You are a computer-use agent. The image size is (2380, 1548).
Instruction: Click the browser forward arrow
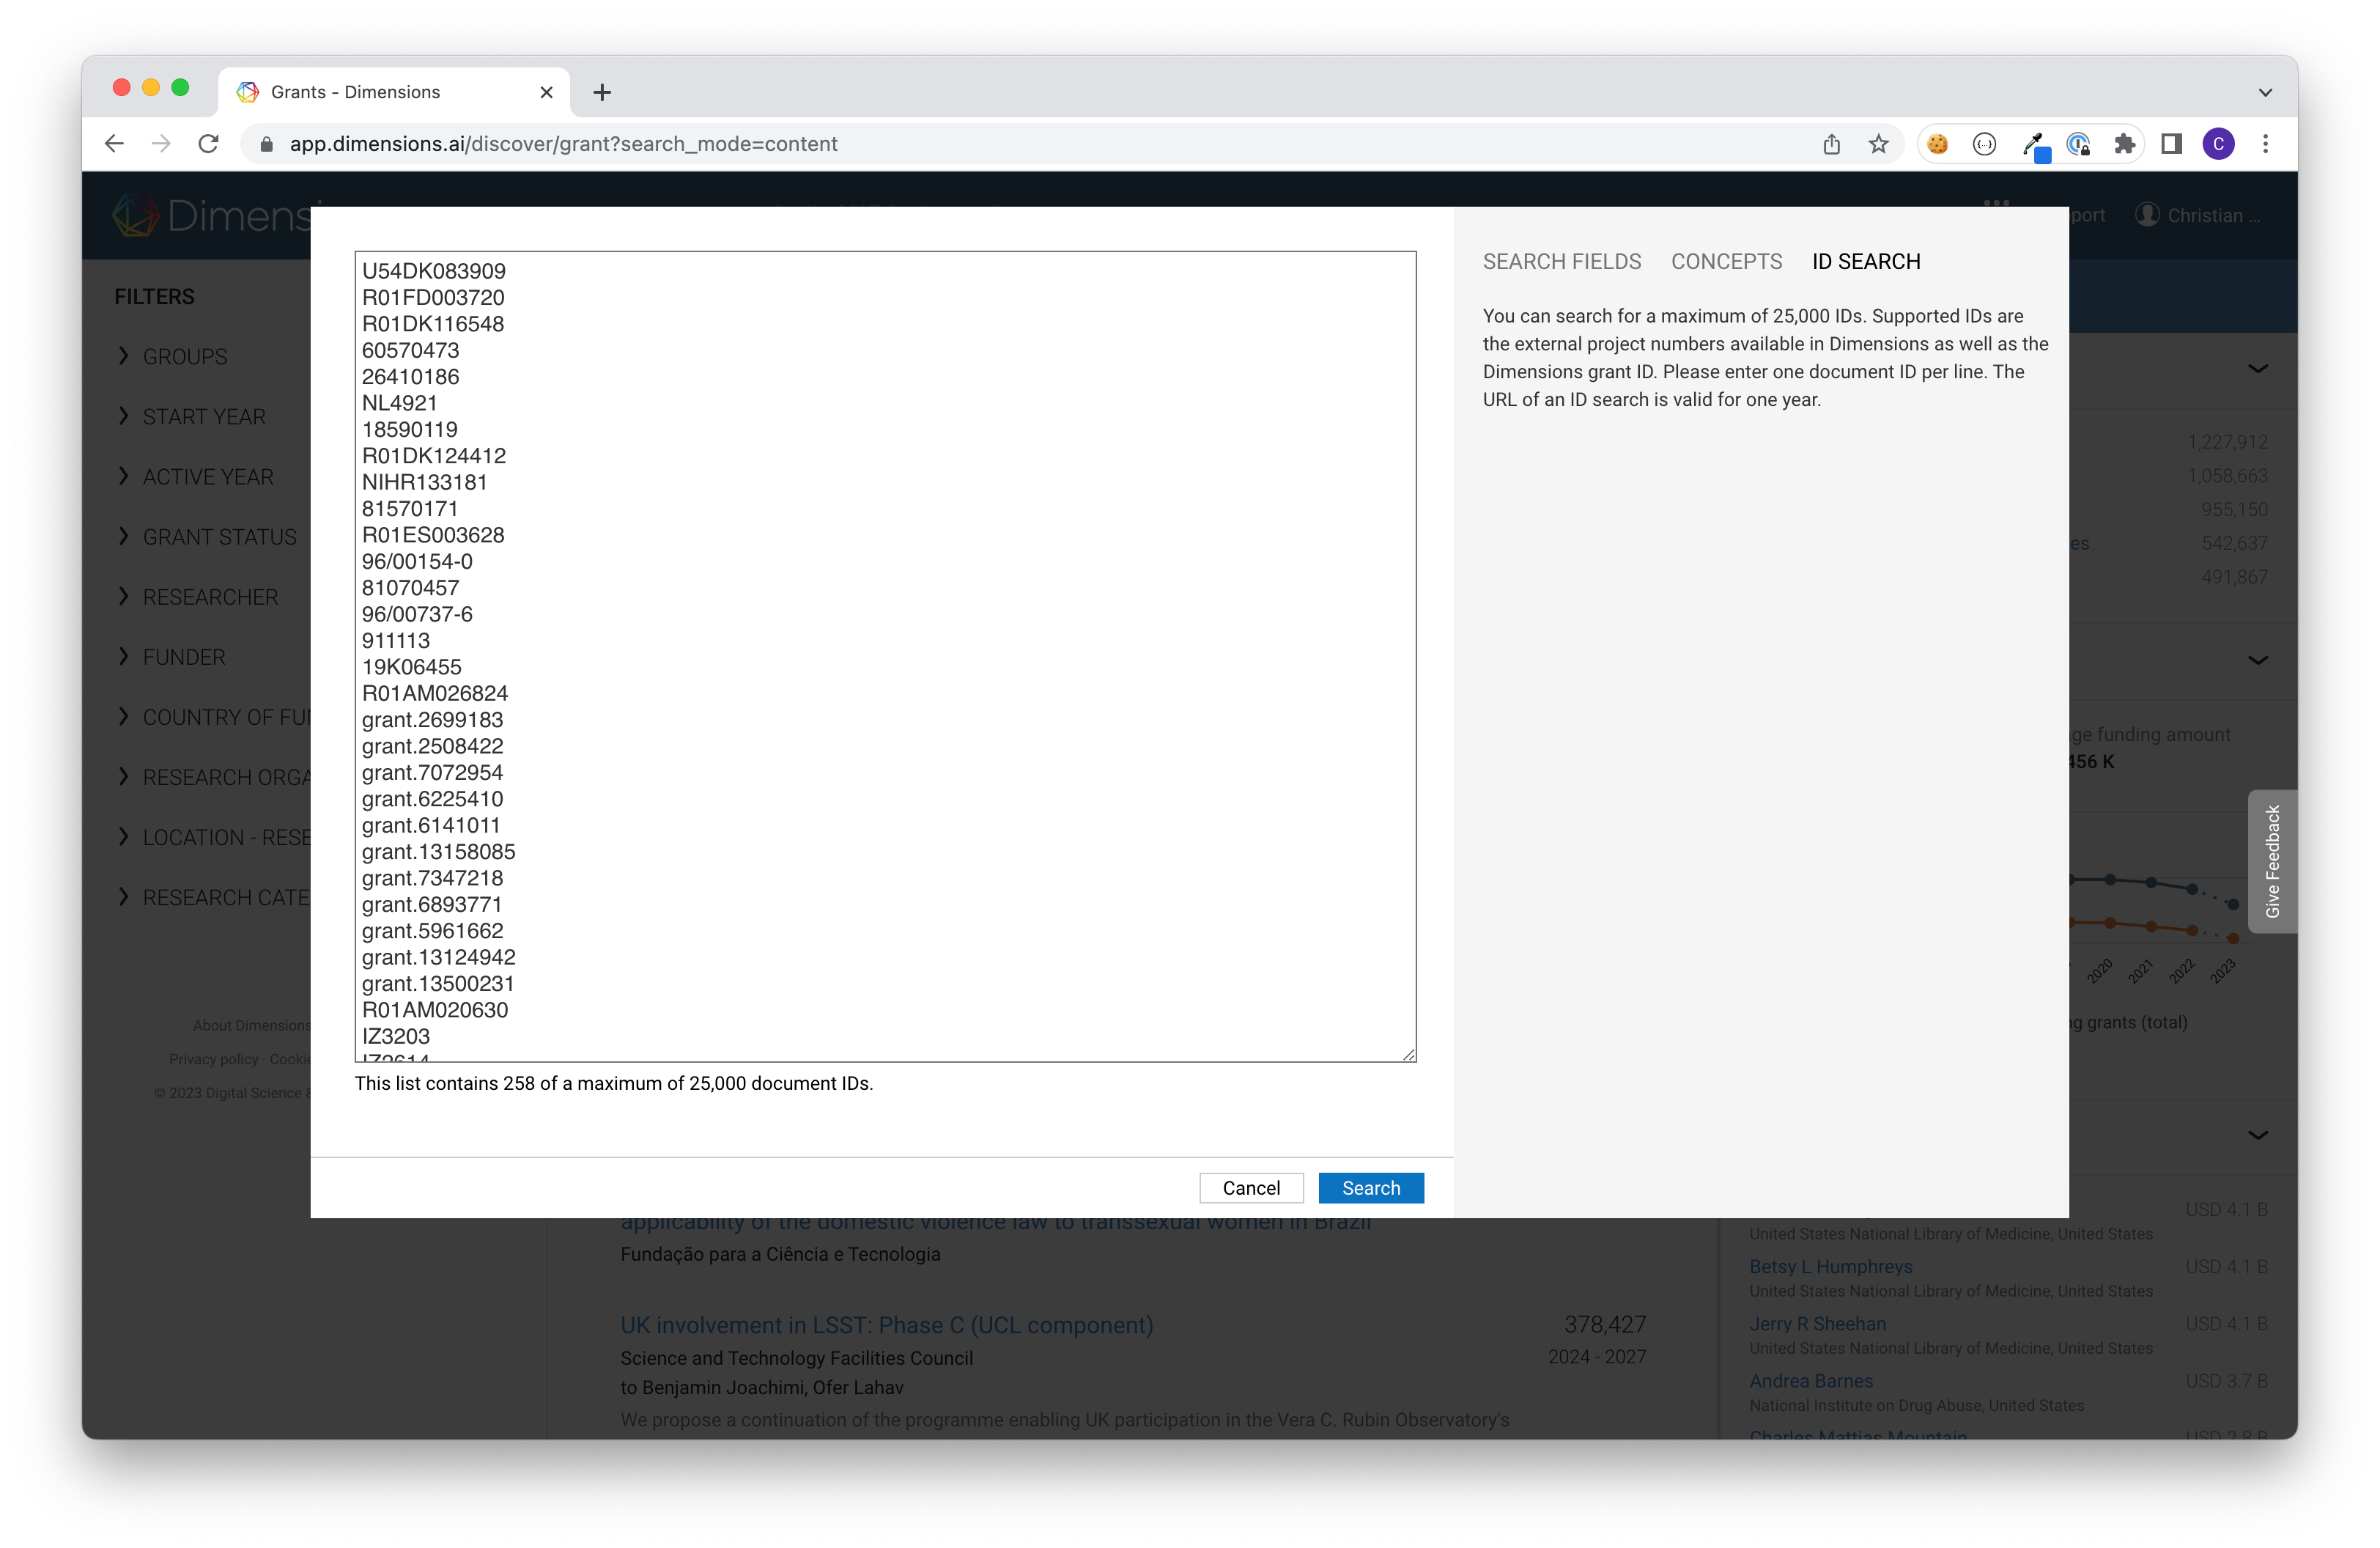(161, 144)
